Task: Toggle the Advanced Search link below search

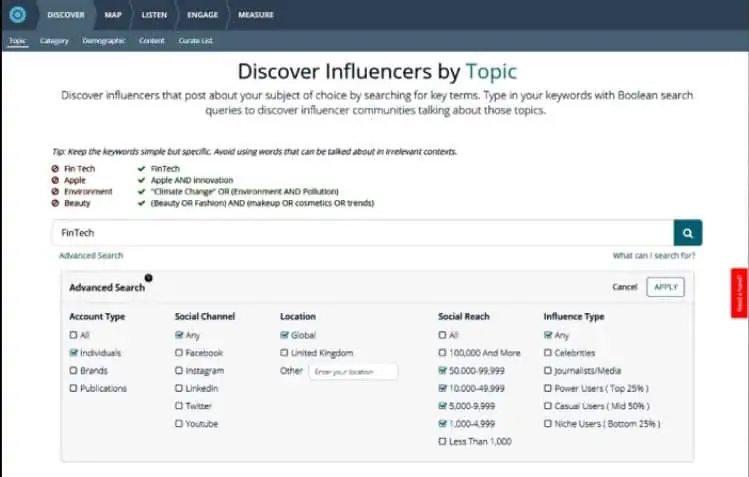Action: click(91, 256)
